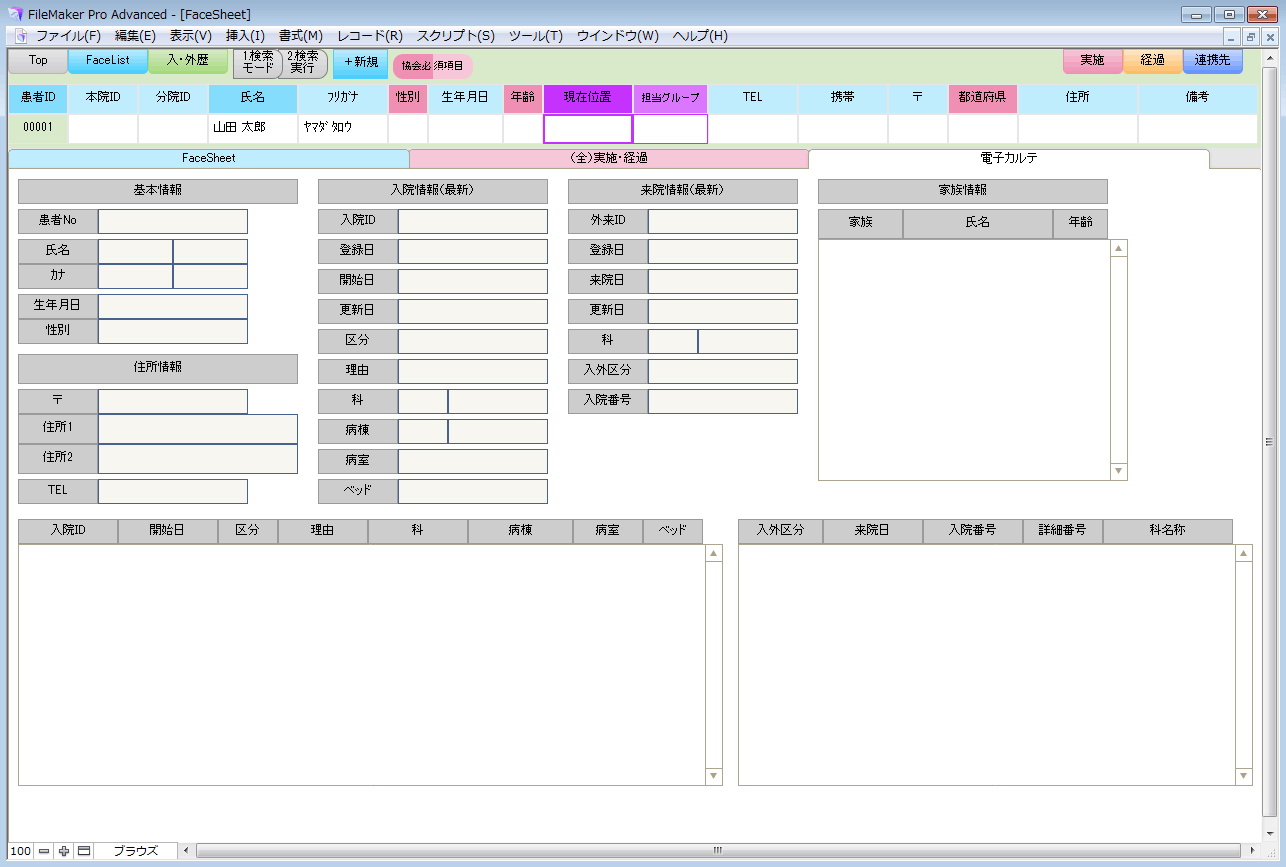Click the FileMaker document icon in menu bar
The height and width of the screenshot is (867, 1286).
click(20, 36)
